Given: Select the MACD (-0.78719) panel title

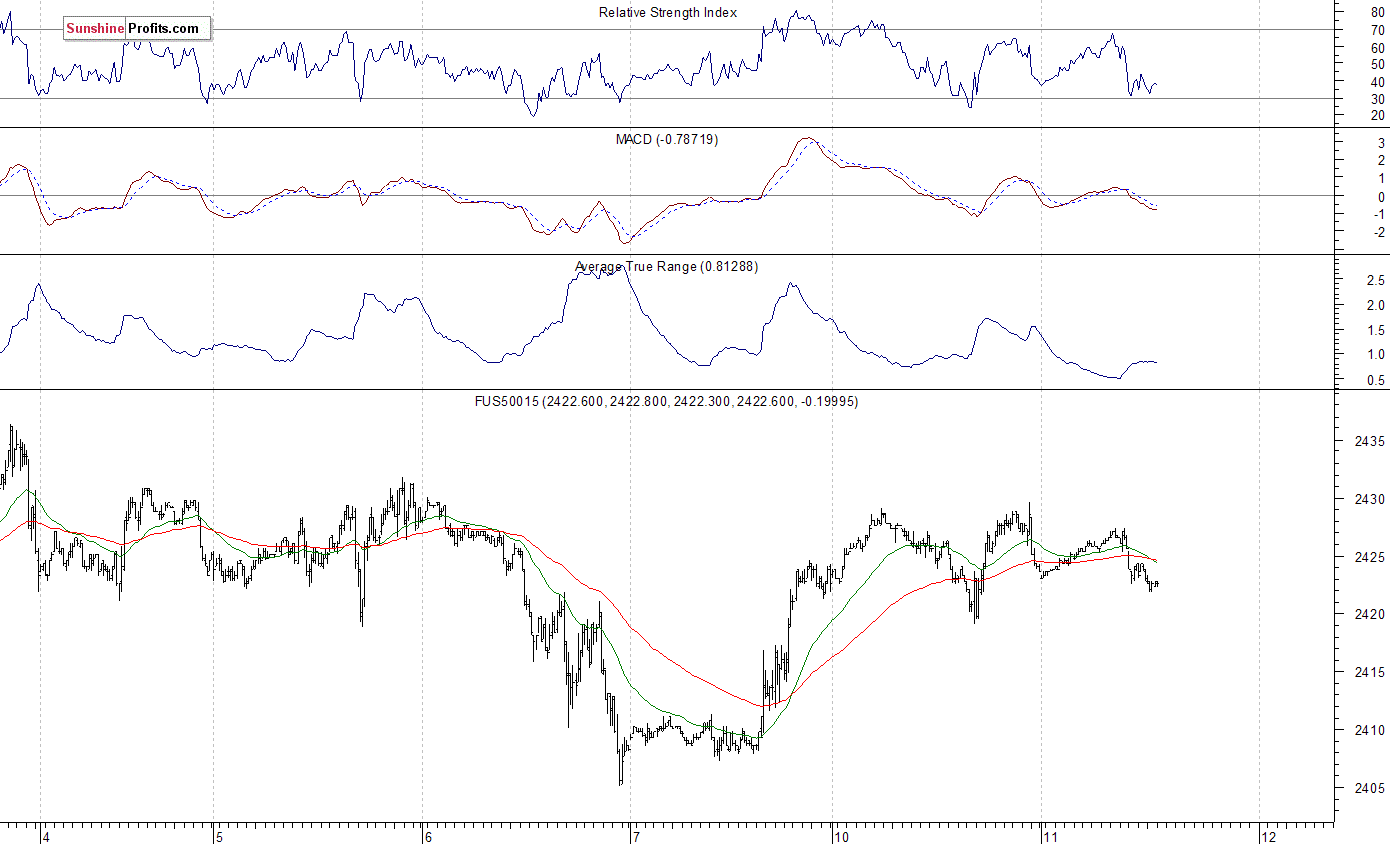Looking at the screenshot, I should pyautogui.click(x=666, y=139).
